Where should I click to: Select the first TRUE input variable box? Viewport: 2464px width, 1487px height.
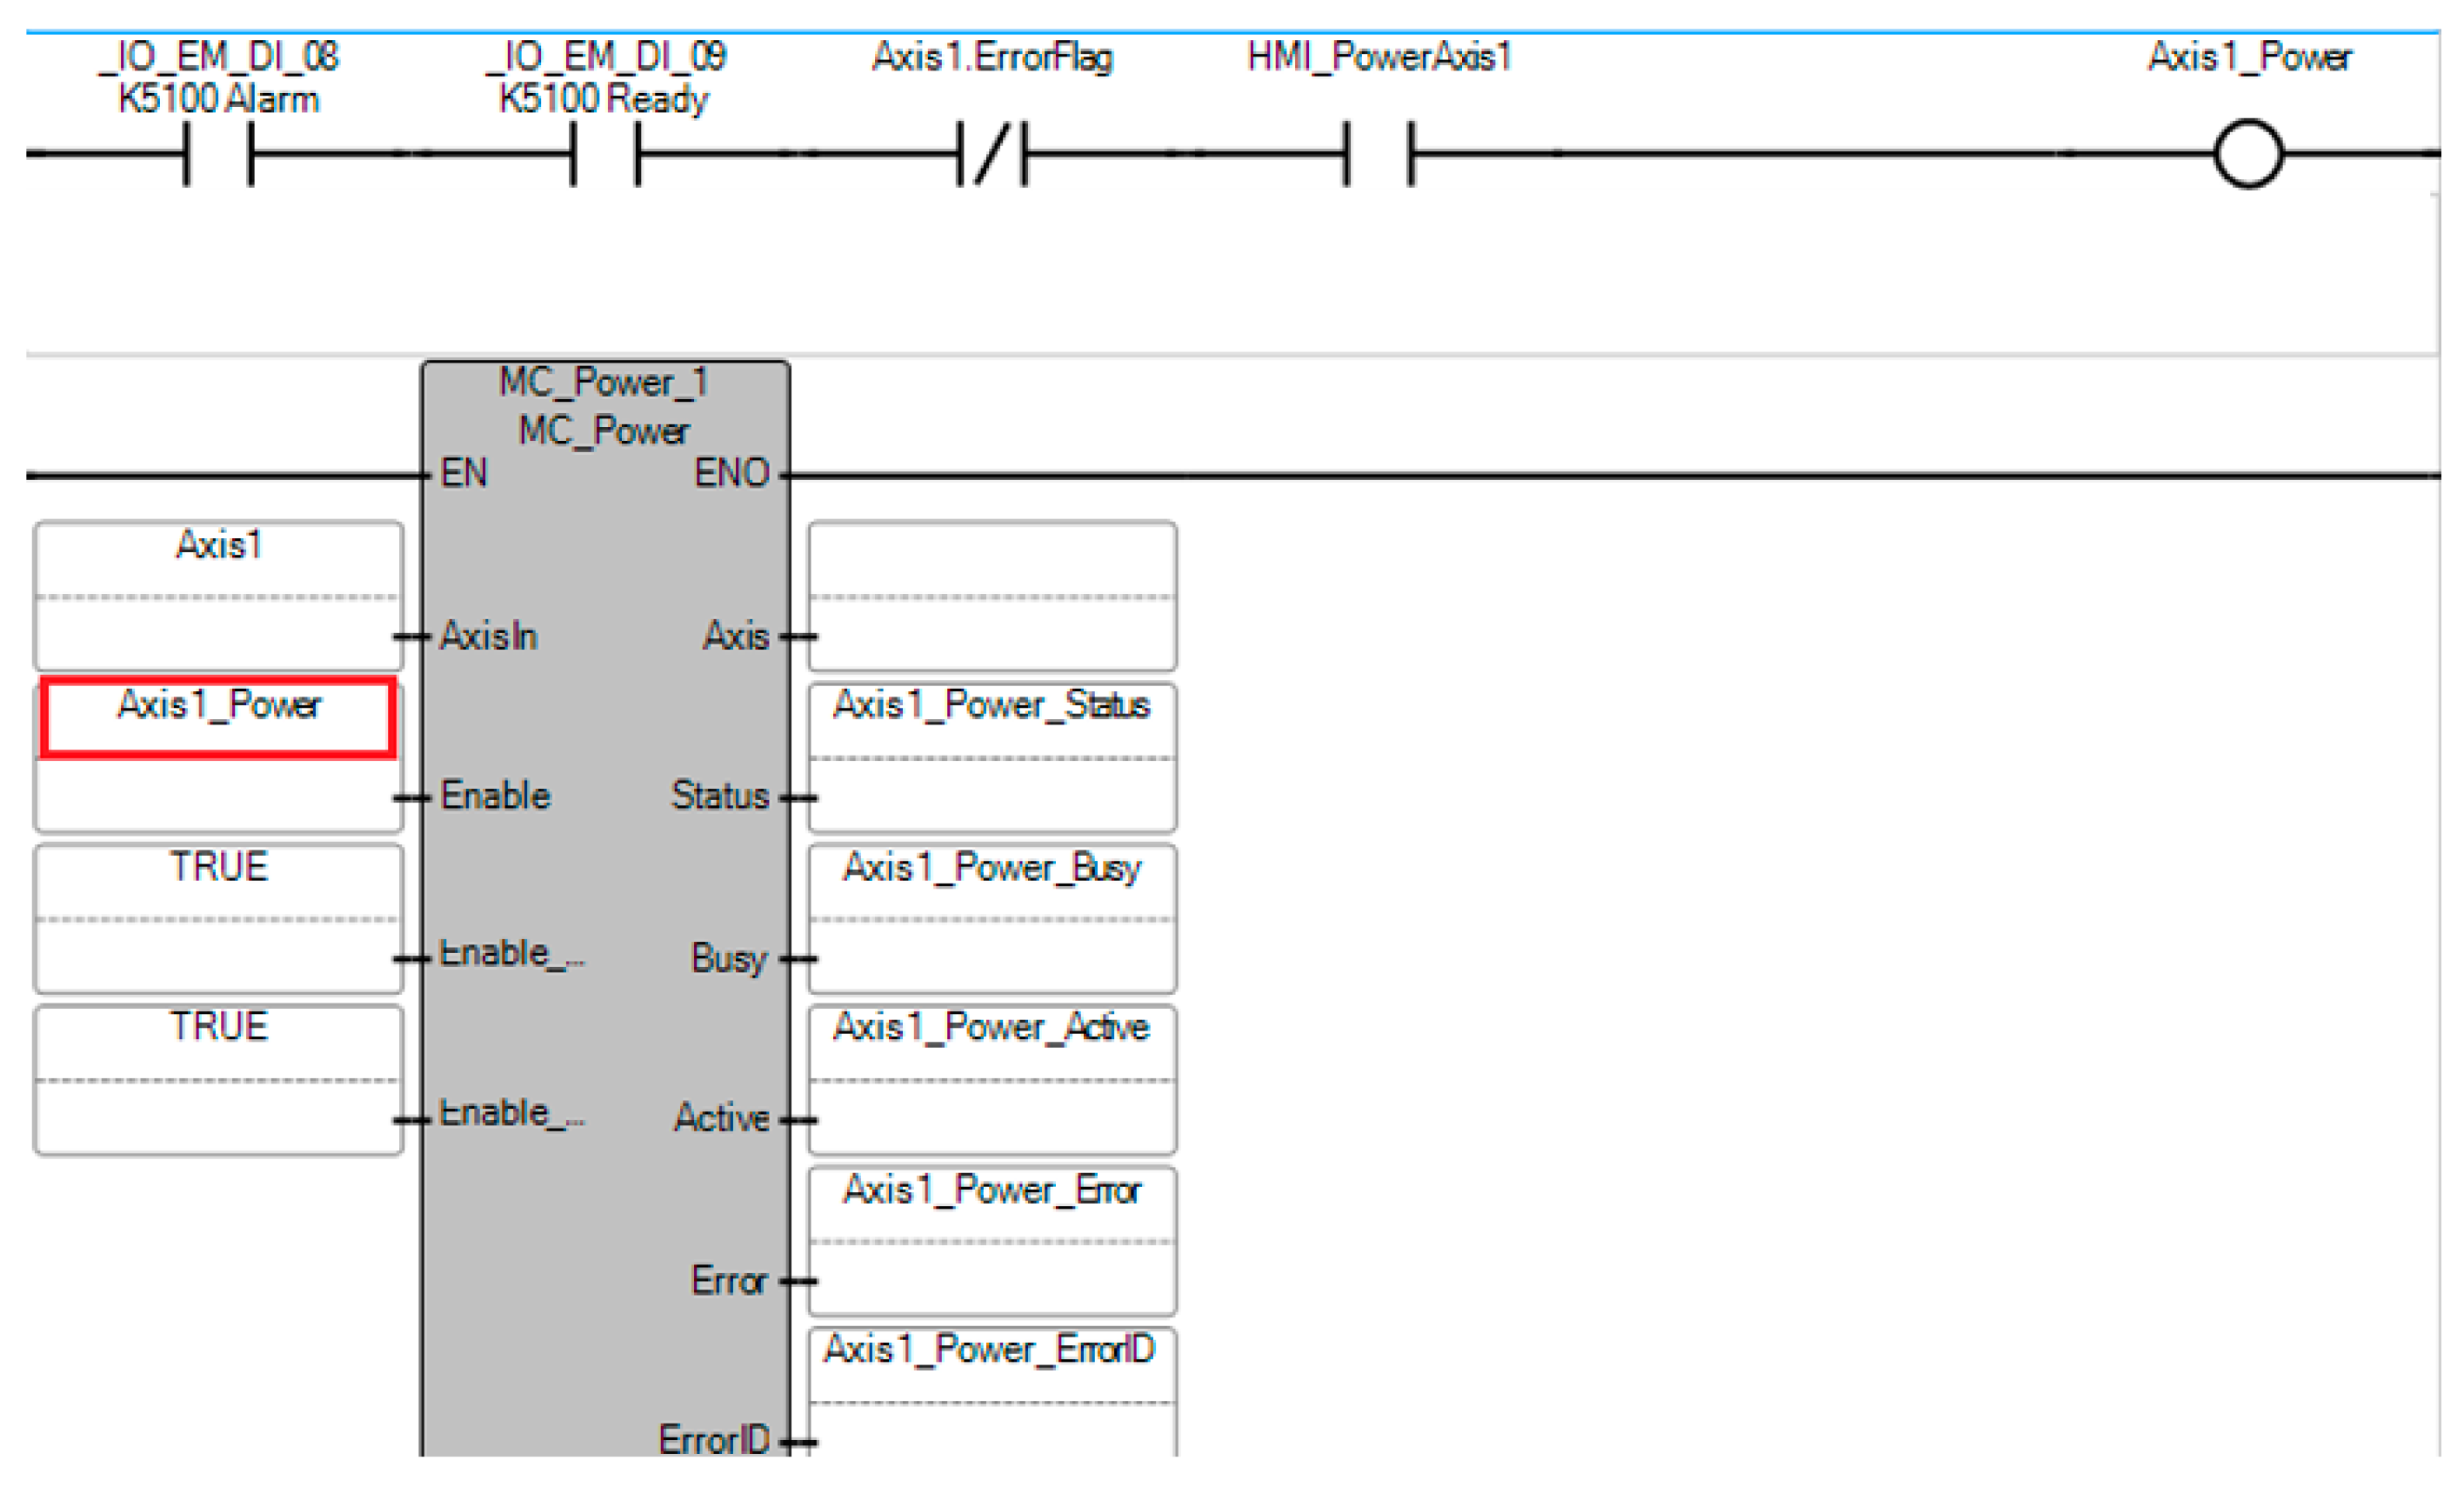tap(218, 917)
